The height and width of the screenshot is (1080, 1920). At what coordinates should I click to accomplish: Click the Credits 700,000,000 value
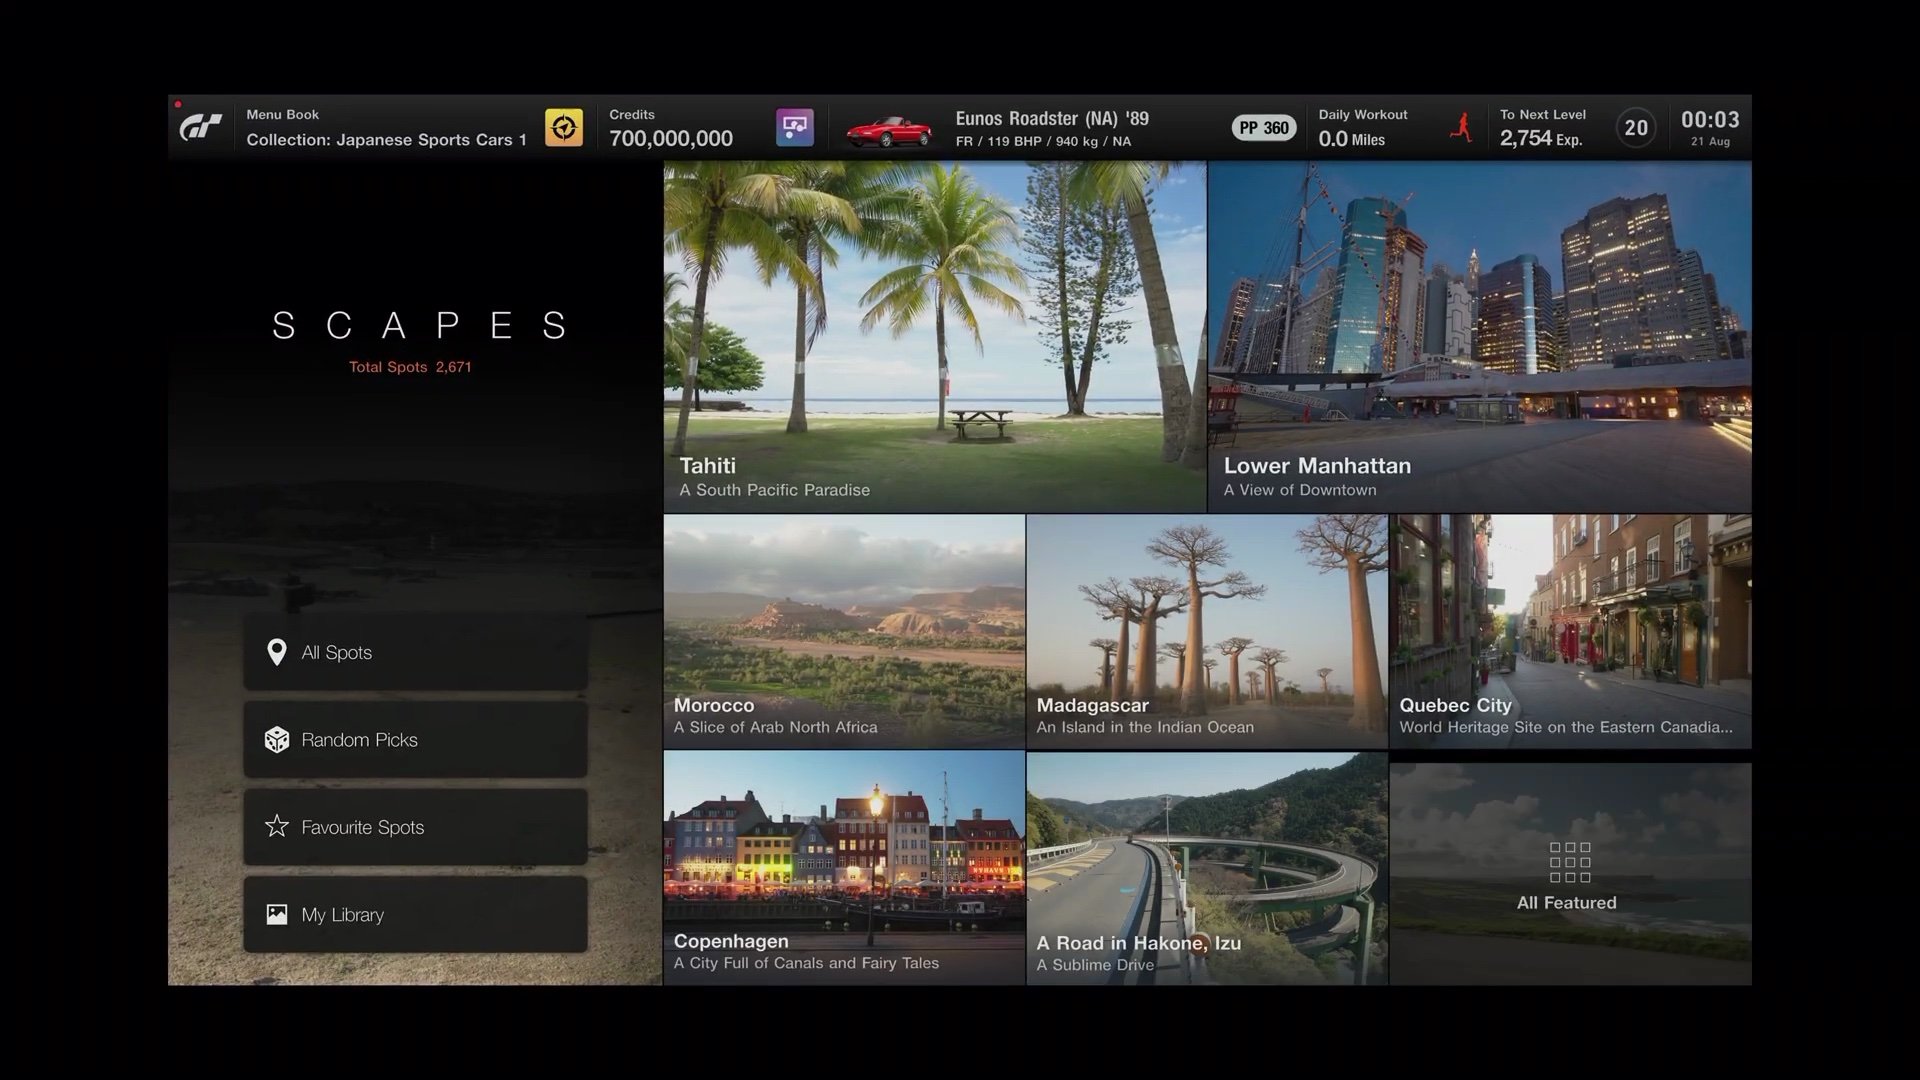pos(671,139)
